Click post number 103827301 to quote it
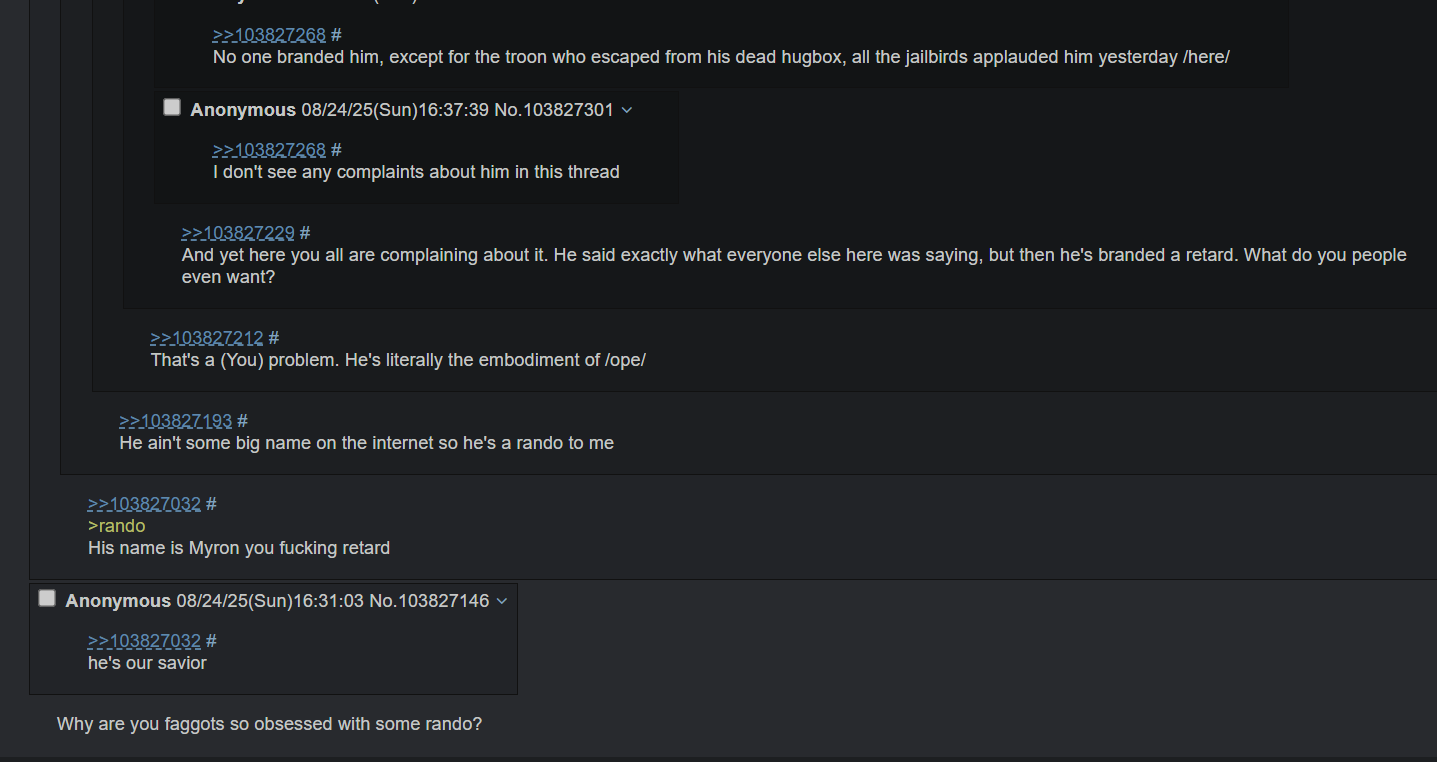 click(567, 110)
